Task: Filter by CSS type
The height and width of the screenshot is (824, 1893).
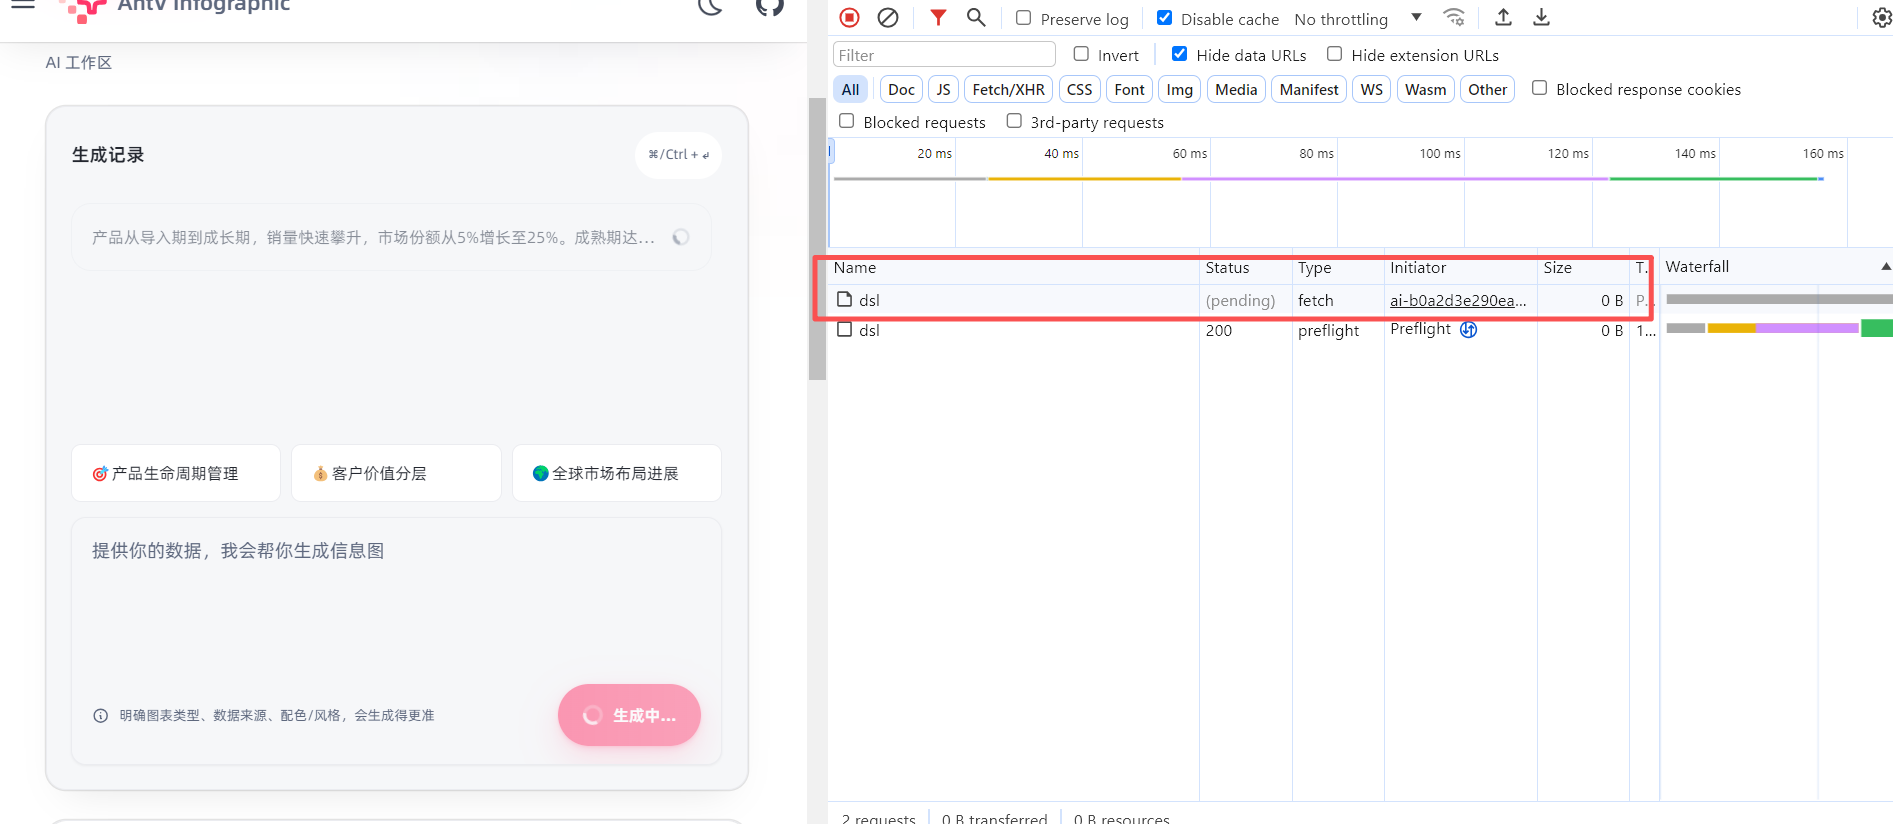Action: pos(1079,89)
